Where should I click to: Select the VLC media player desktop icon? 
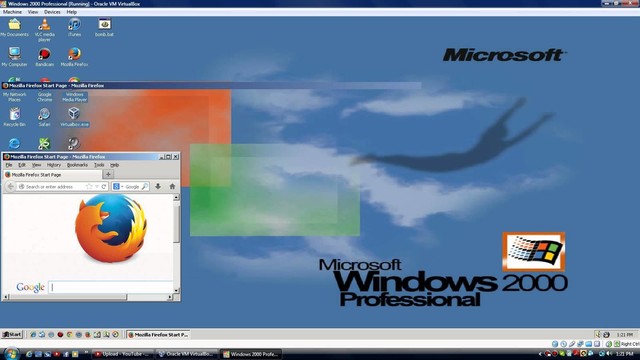[x=44, y=30]
